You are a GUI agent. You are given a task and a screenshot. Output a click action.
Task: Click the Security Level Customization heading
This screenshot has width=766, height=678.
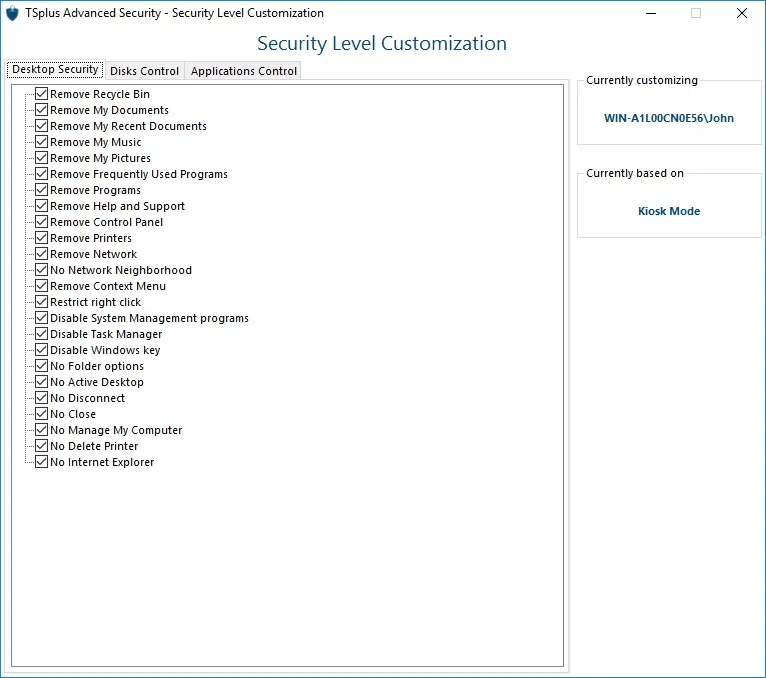tap(382, 43)
